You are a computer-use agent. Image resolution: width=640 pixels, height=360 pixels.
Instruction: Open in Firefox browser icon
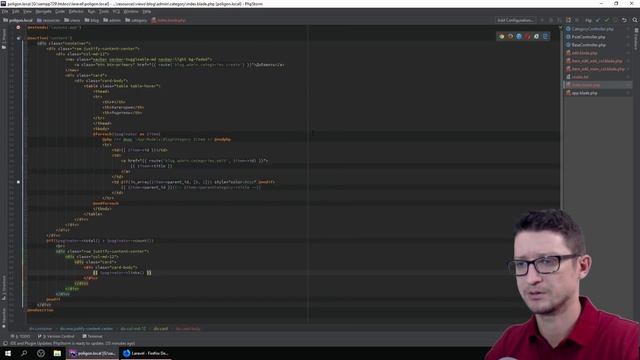click(x=510, y=36)
